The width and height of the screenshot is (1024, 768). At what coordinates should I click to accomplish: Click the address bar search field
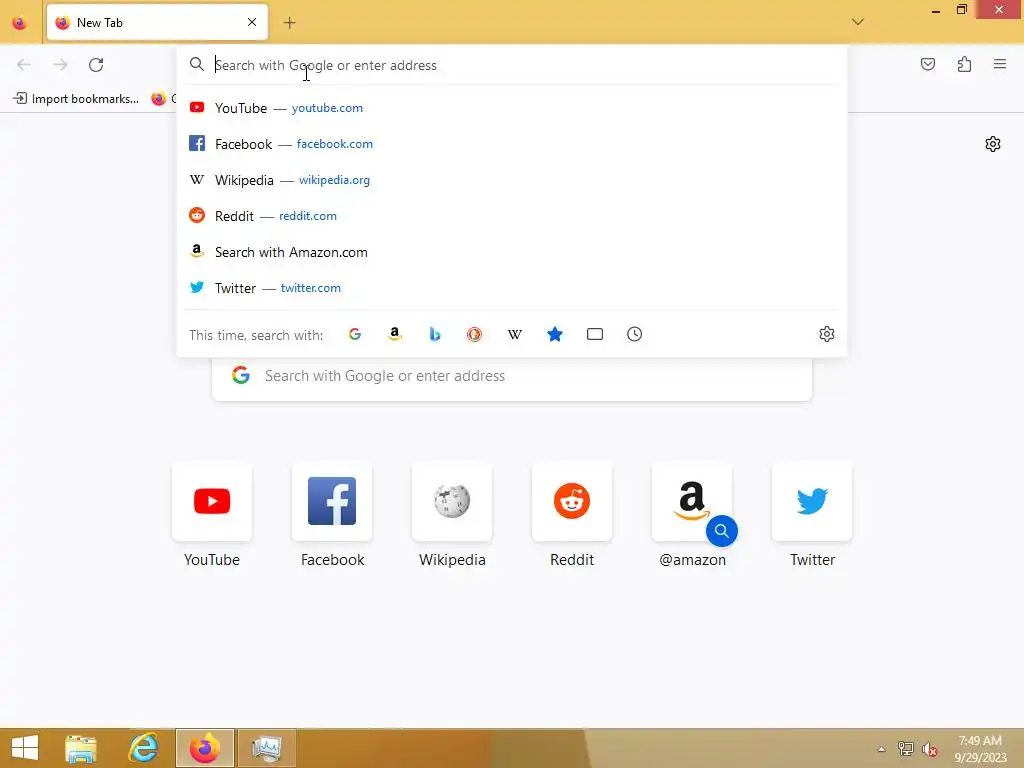point(511,65)
